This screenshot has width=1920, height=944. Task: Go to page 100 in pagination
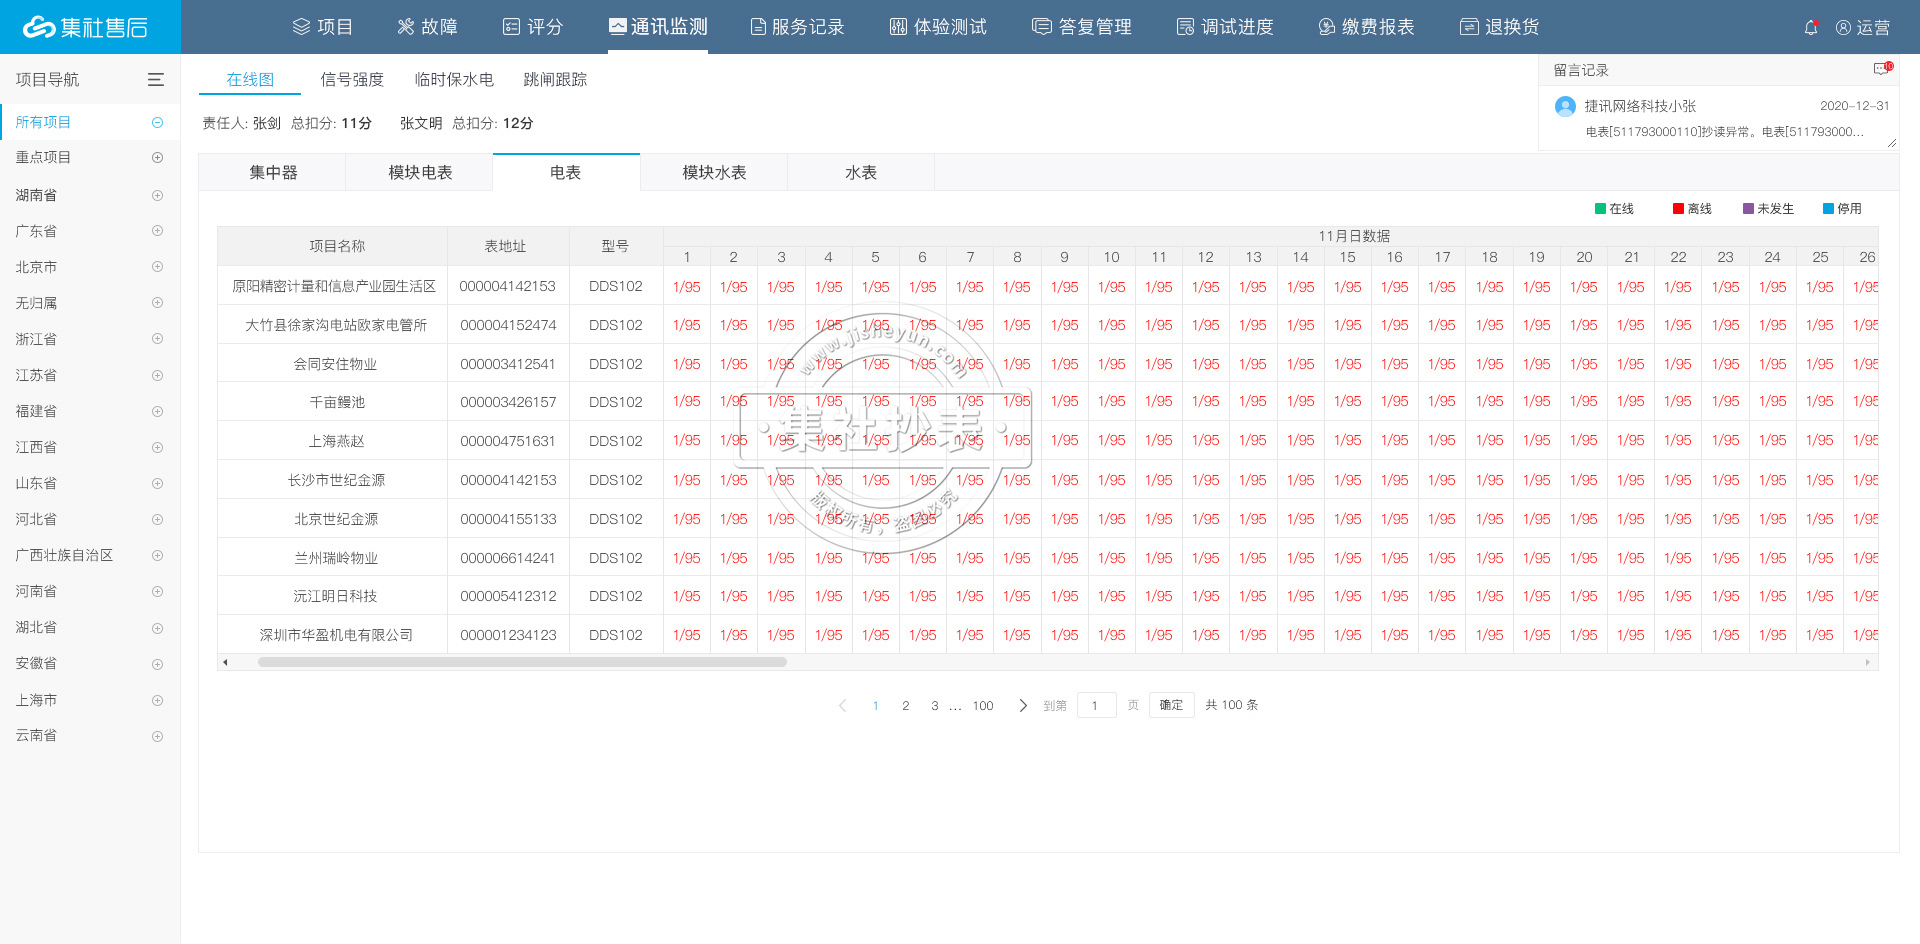[982, 705]
